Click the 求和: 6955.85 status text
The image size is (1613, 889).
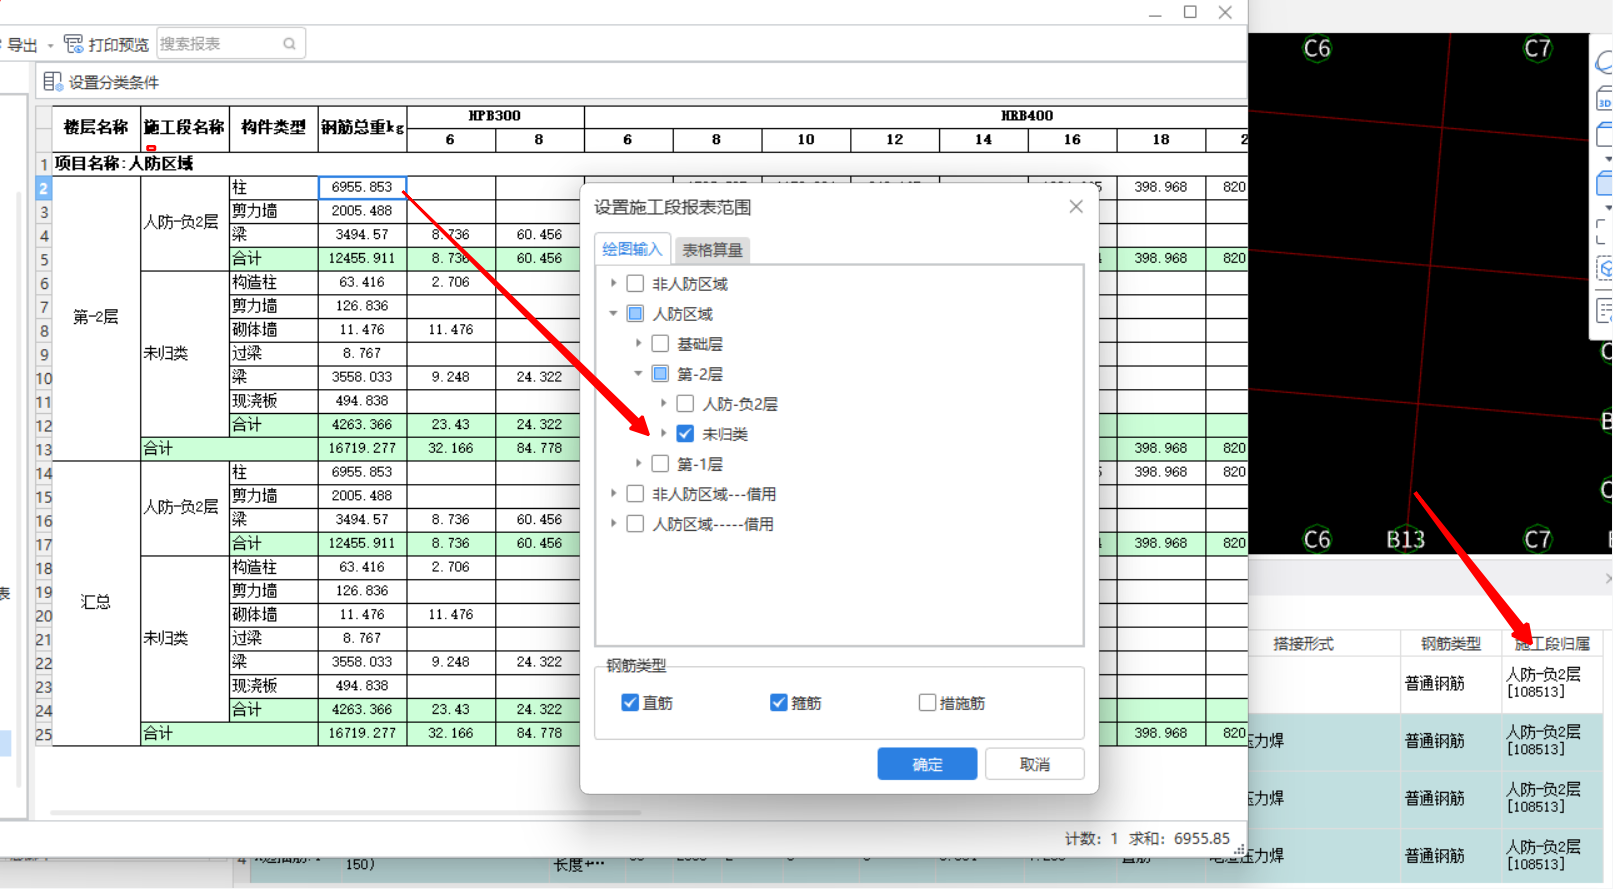[1179, 838]
